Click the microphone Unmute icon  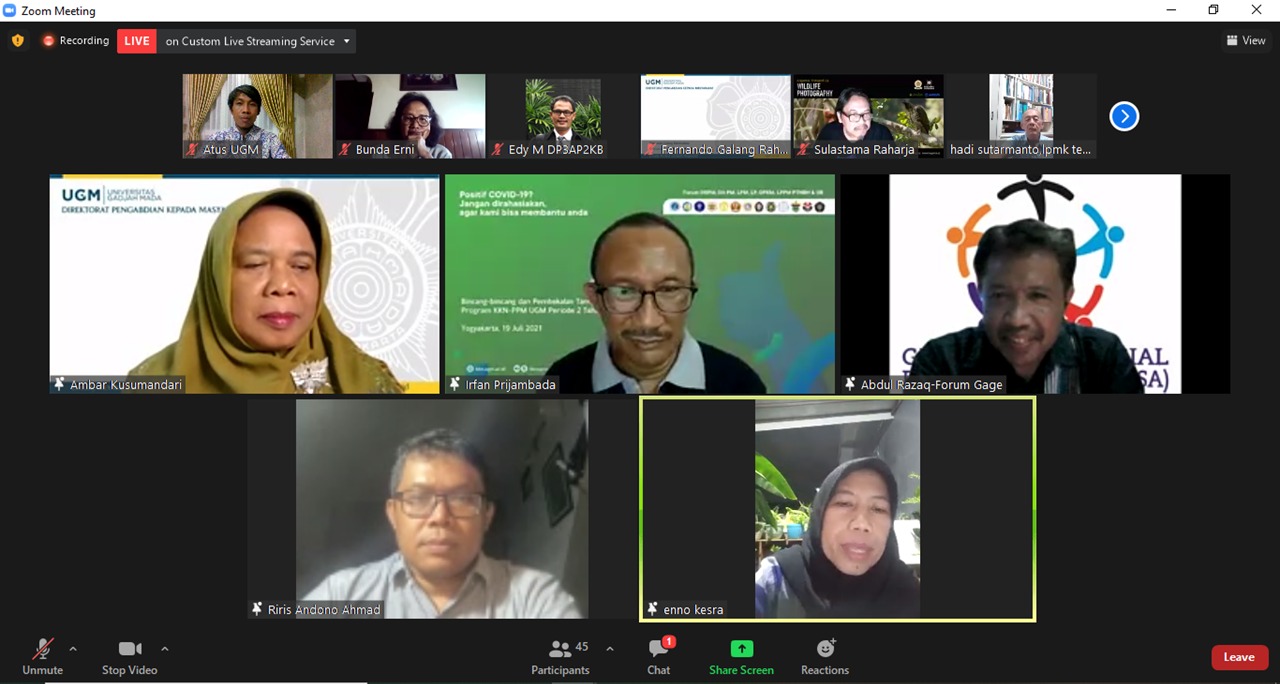point(42,649)
